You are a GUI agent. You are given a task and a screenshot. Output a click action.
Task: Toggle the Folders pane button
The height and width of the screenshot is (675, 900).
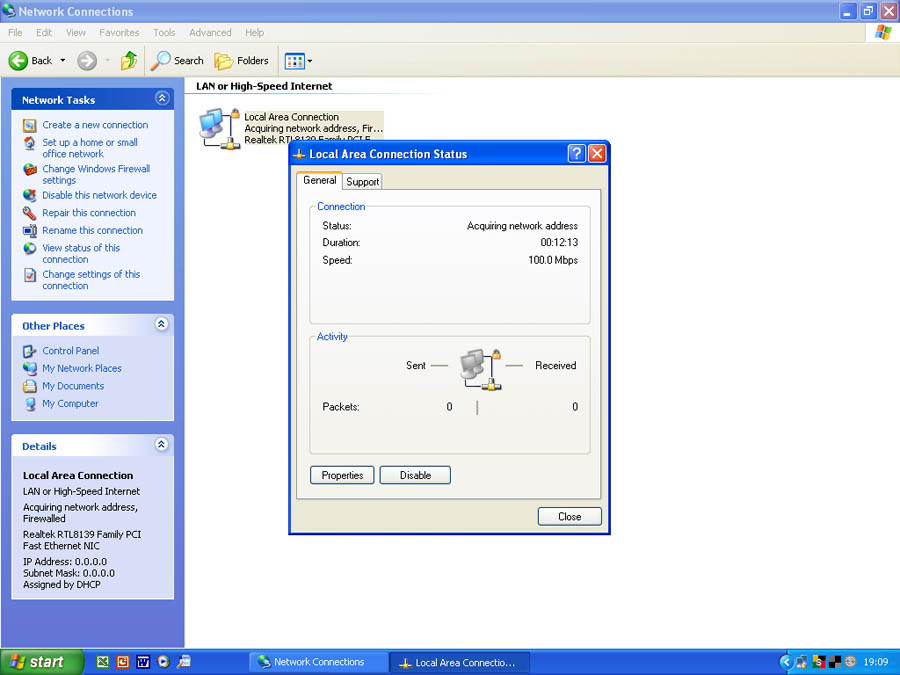(x=241, y=61)
